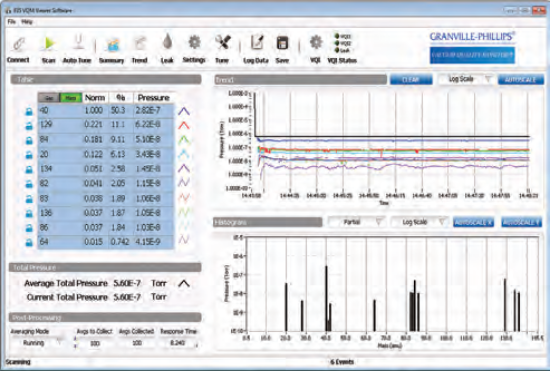Toggle lock for mass 20 row
Viewport: 550px width, 371px height.
(x=29, y=155)
